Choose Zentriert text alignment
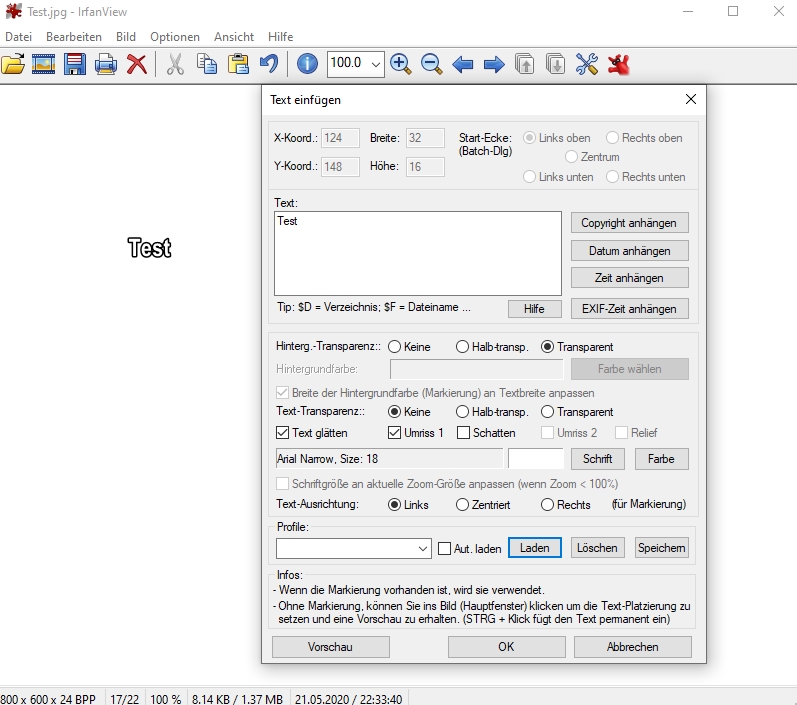797x705 pixels. [x=462, y=505]
